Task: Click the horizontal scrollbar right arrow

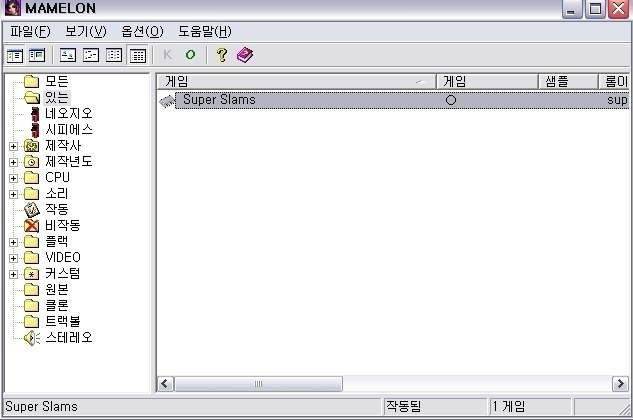Action: click(620, 384)
